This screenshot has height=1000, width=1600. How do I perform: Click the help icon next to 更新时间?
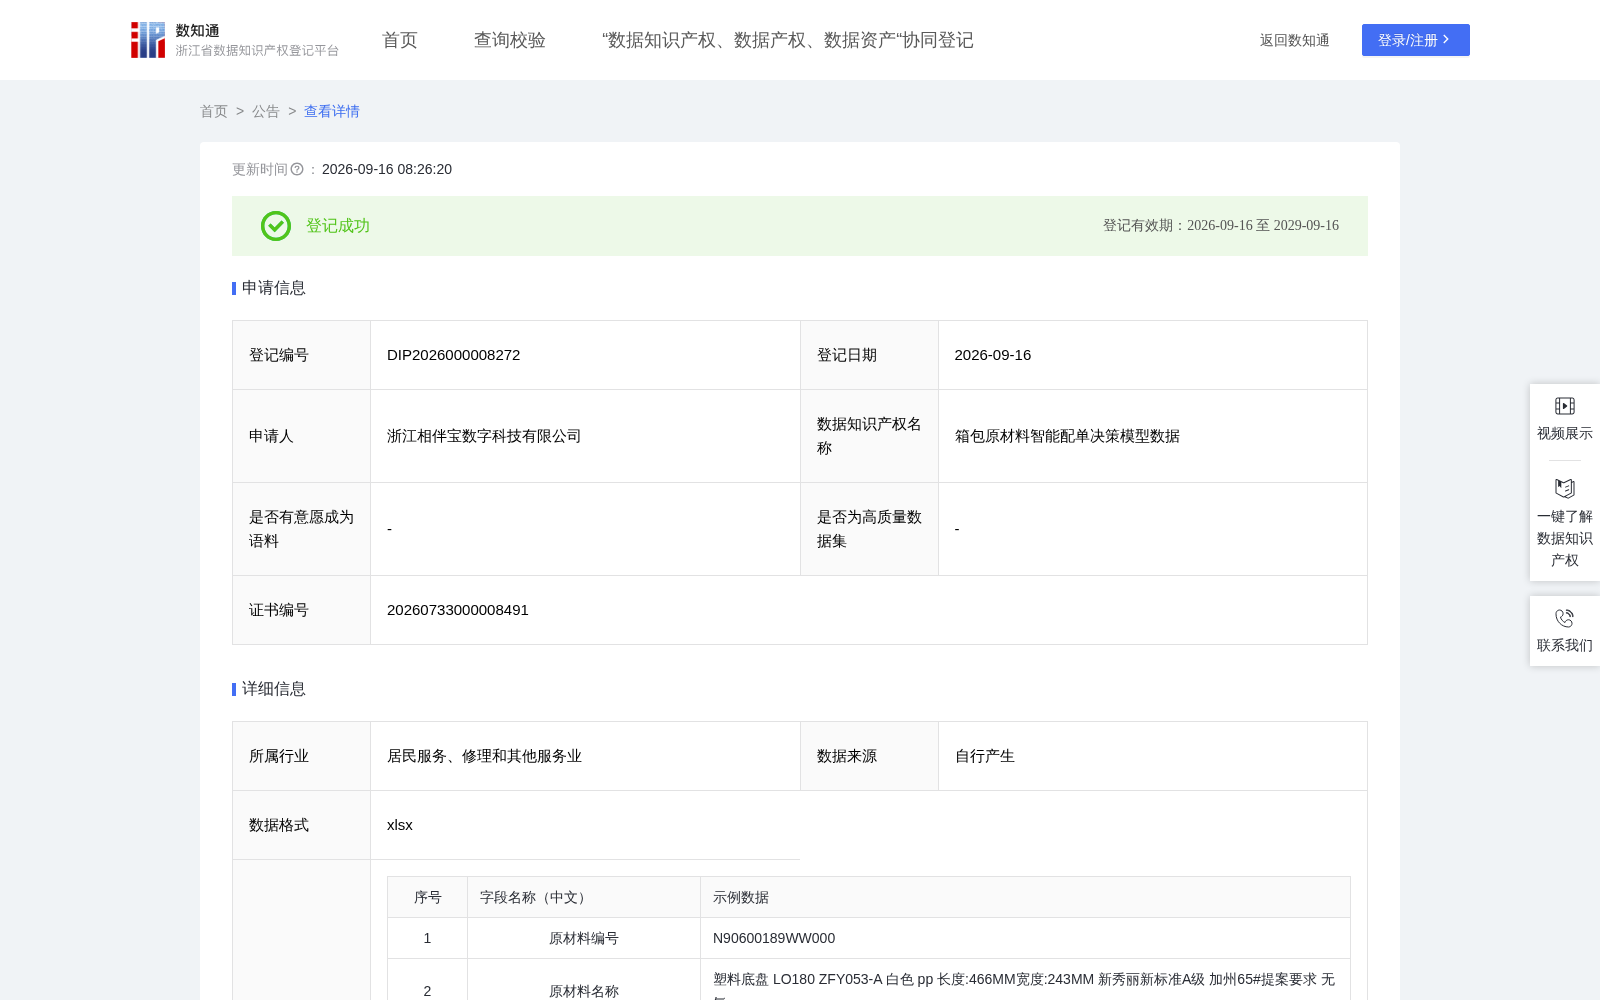click(297, 170)
